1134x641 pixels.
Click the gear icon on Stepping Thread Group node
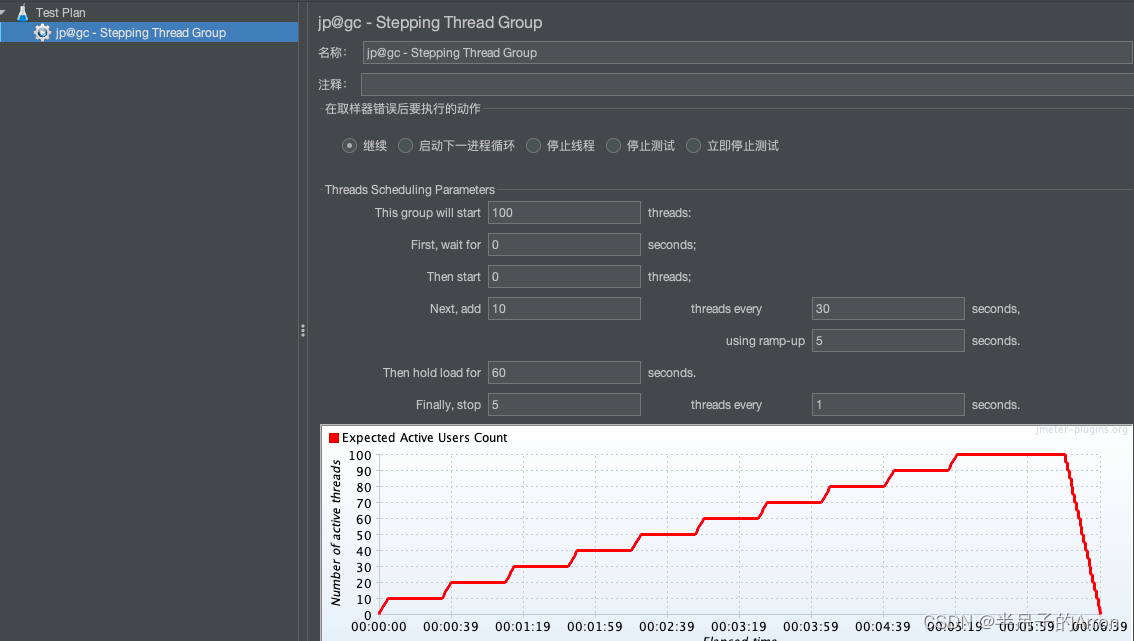[x=42, y=32]
